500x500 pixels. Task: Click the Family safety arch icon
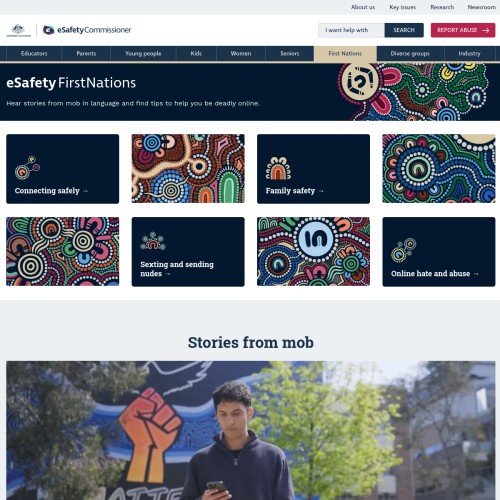278,168
